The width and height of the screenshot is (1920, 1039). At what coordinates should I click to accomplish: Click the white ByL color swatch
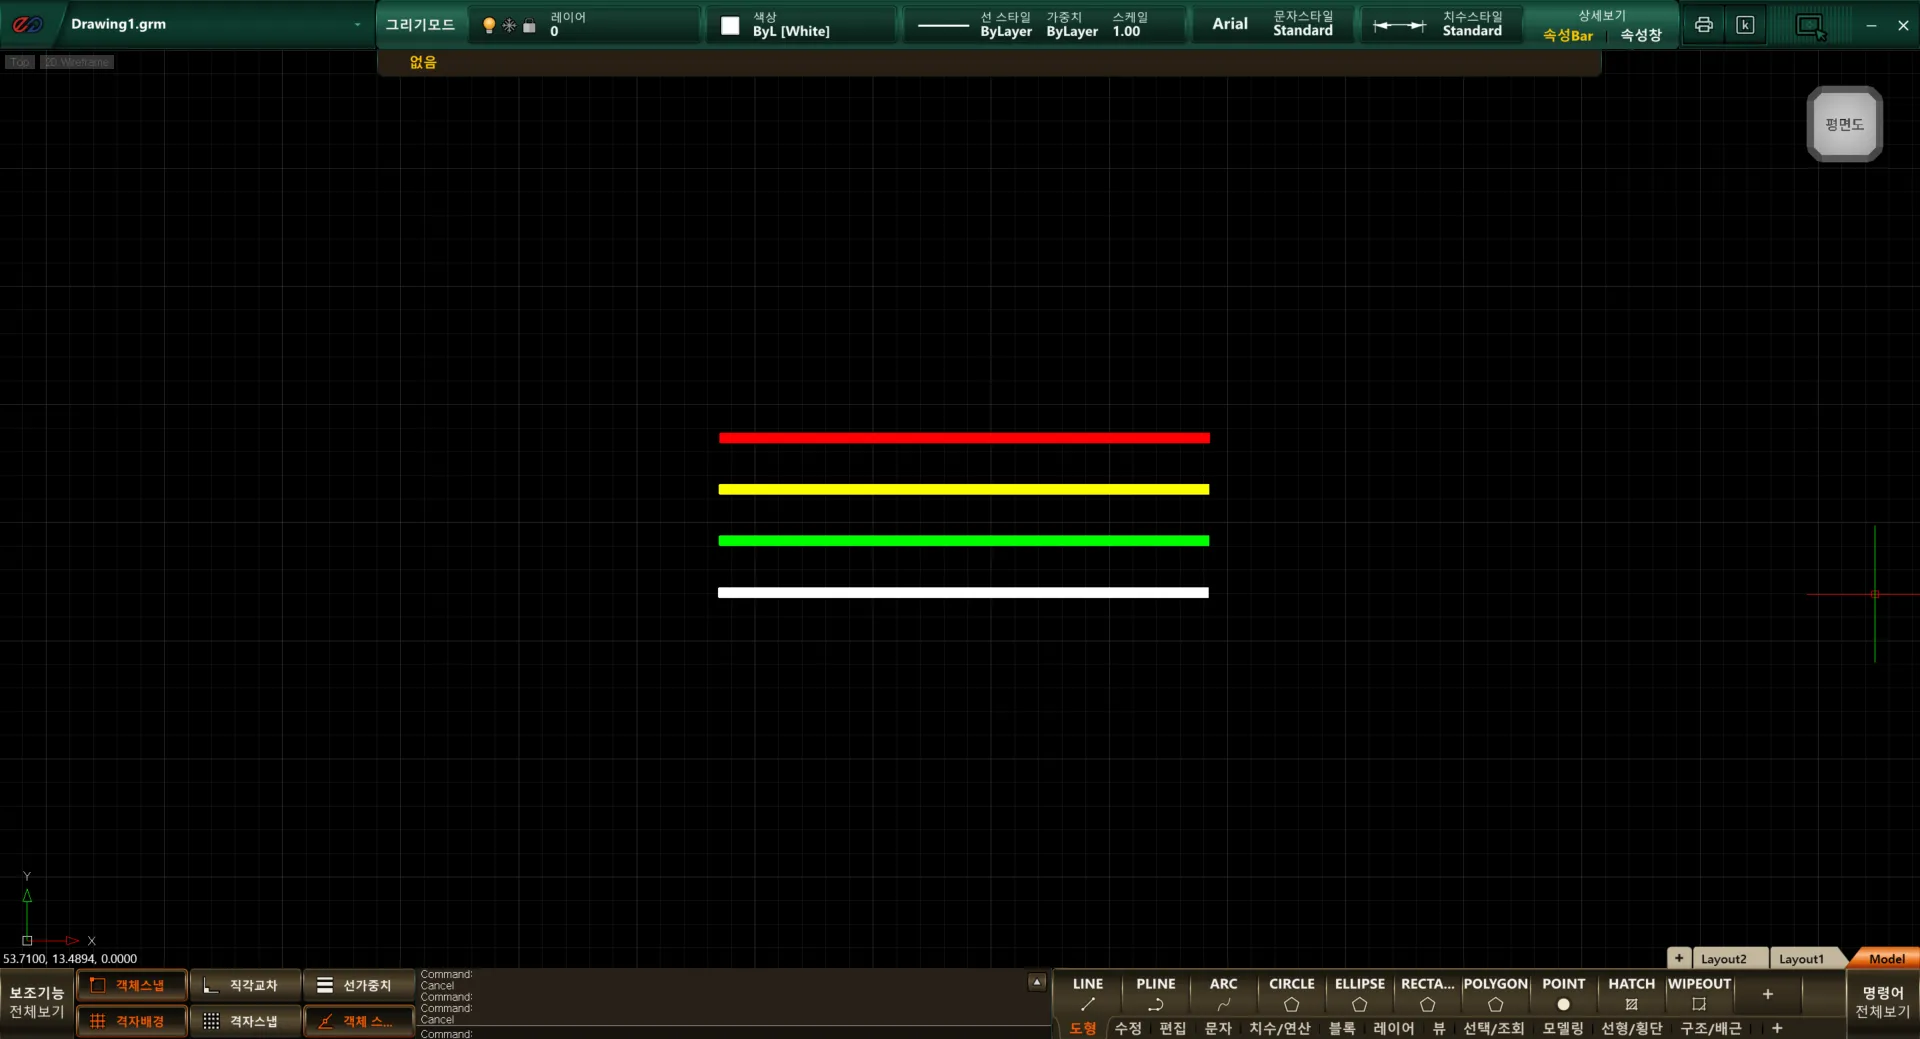point(730,26)
